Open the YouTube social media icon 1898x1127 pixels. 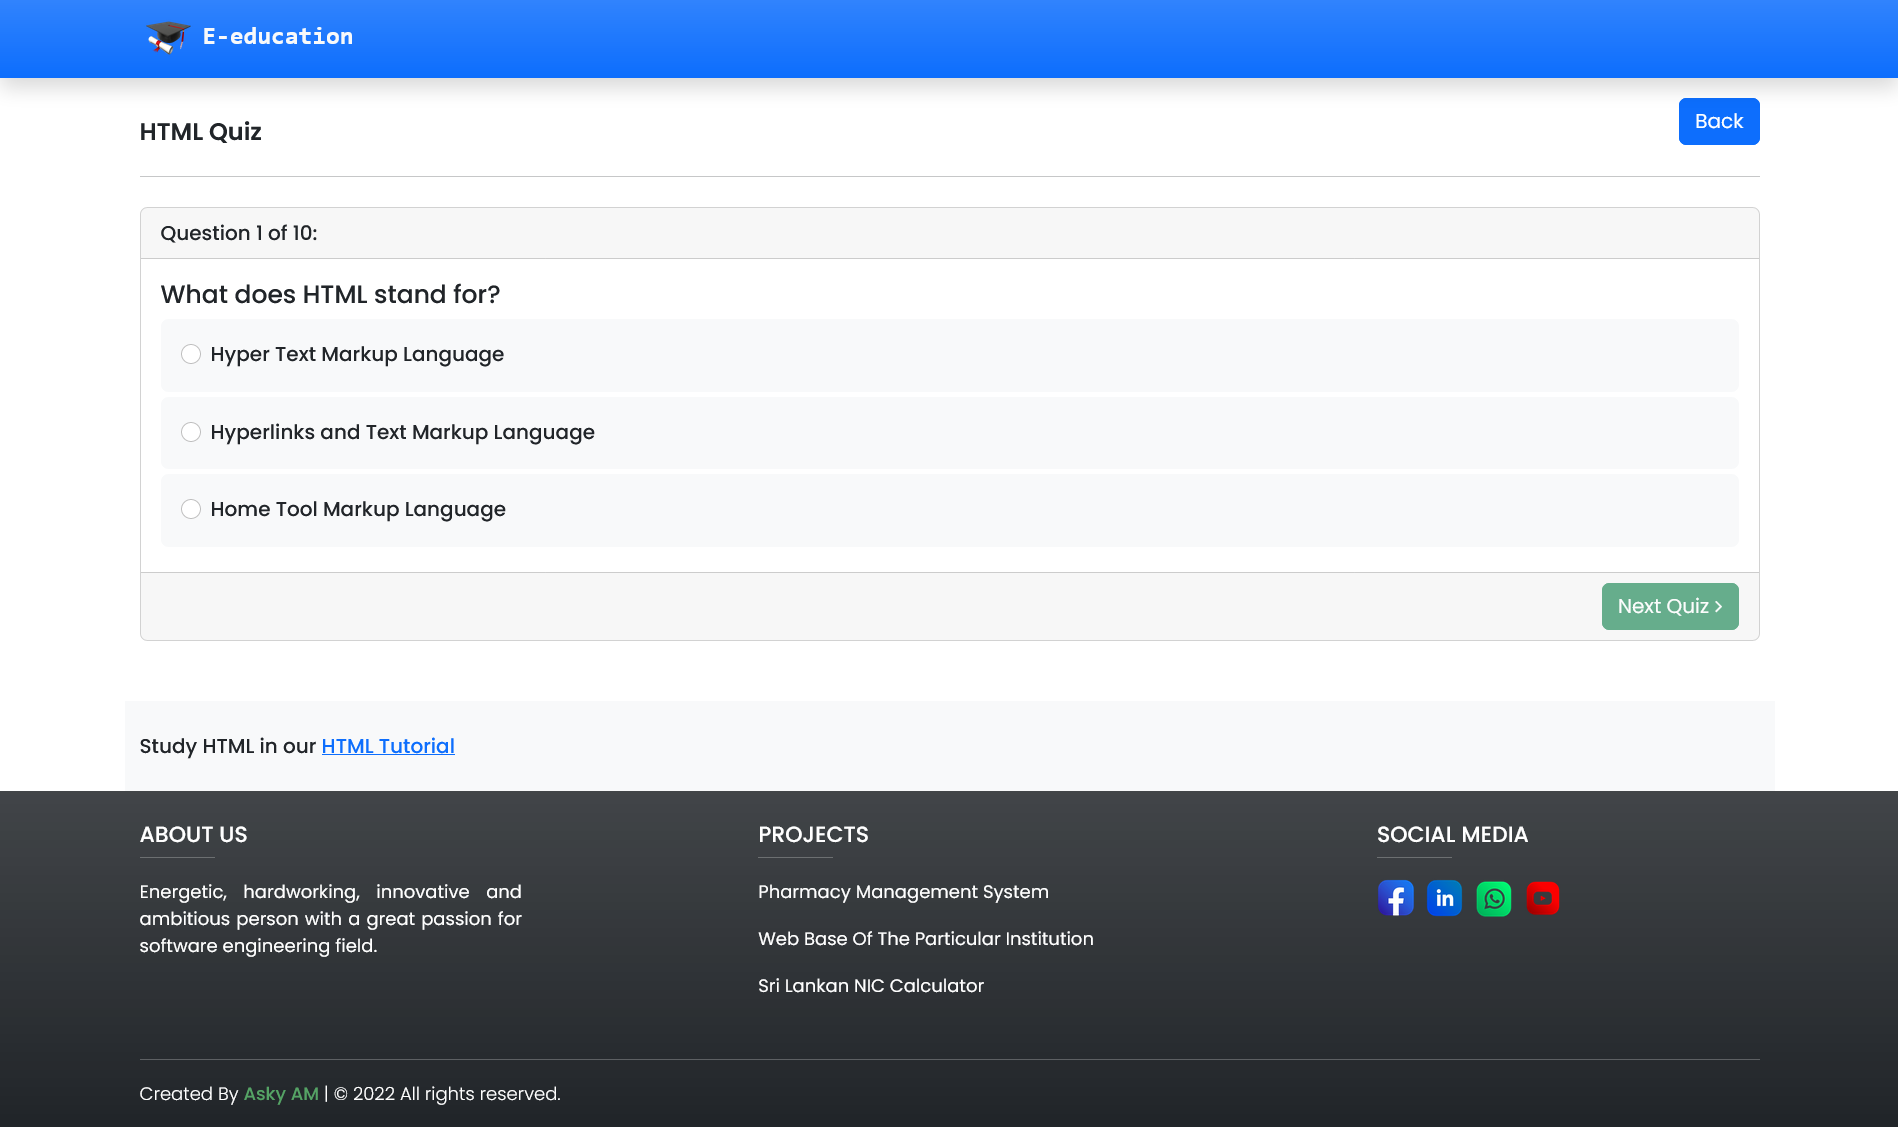[x=1542, y=898]
